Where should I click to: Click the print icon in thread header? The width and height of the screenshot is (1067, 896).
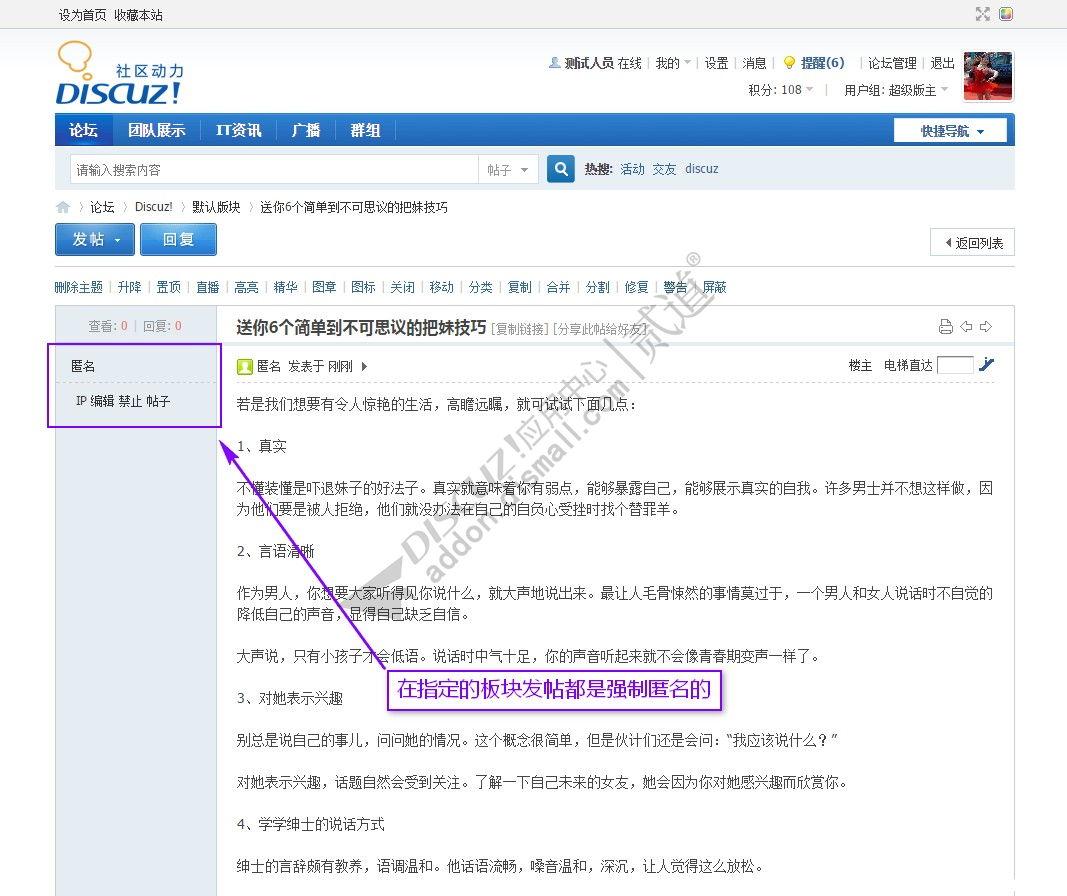[x=946, y=327]
